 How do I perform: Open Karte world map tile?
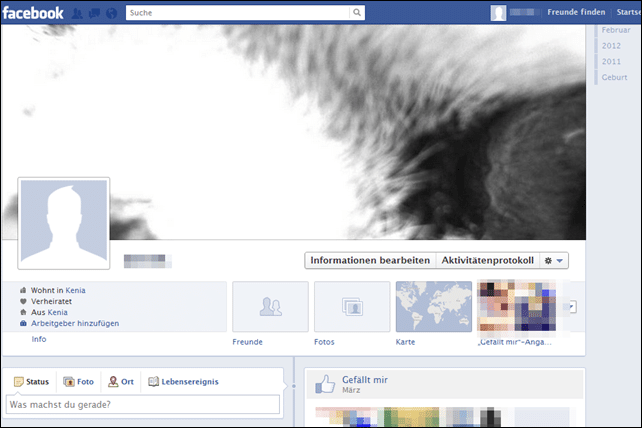tap(434, 306)
